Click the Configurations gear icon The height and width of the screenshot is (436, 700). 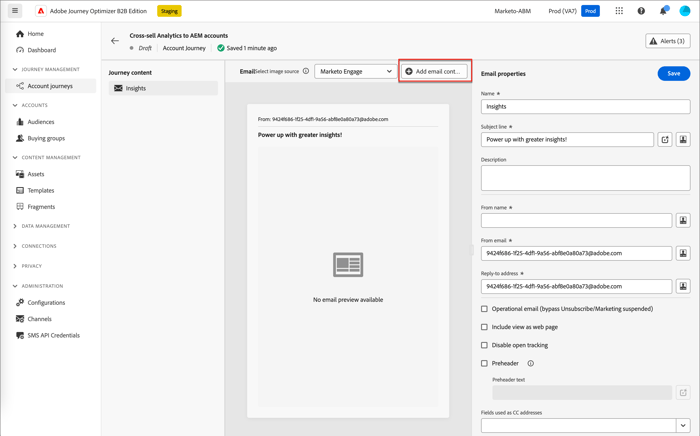pos(20,303)
